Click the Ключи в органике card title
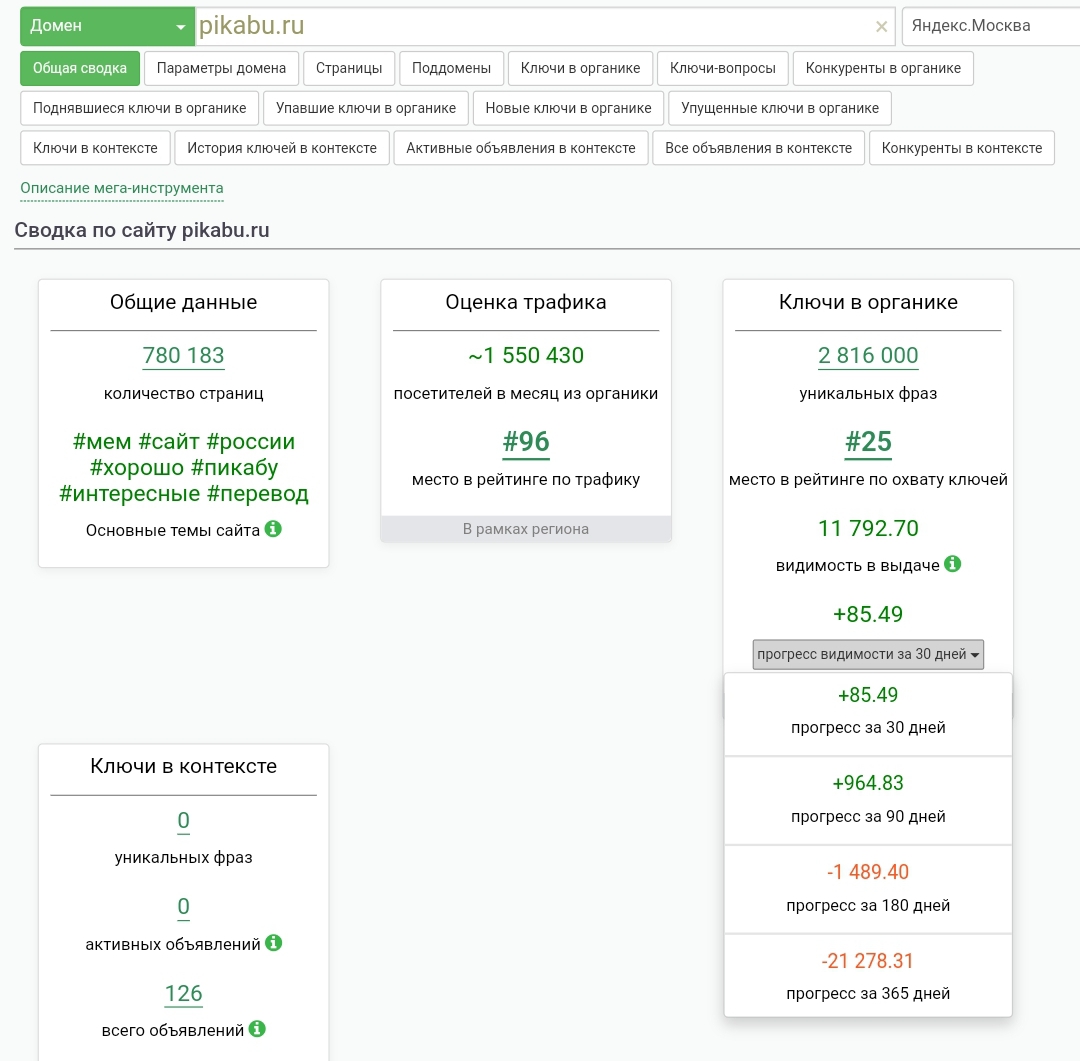Image resolution: width=1080 pixels, height=1061 pixels. coord(868,302)
